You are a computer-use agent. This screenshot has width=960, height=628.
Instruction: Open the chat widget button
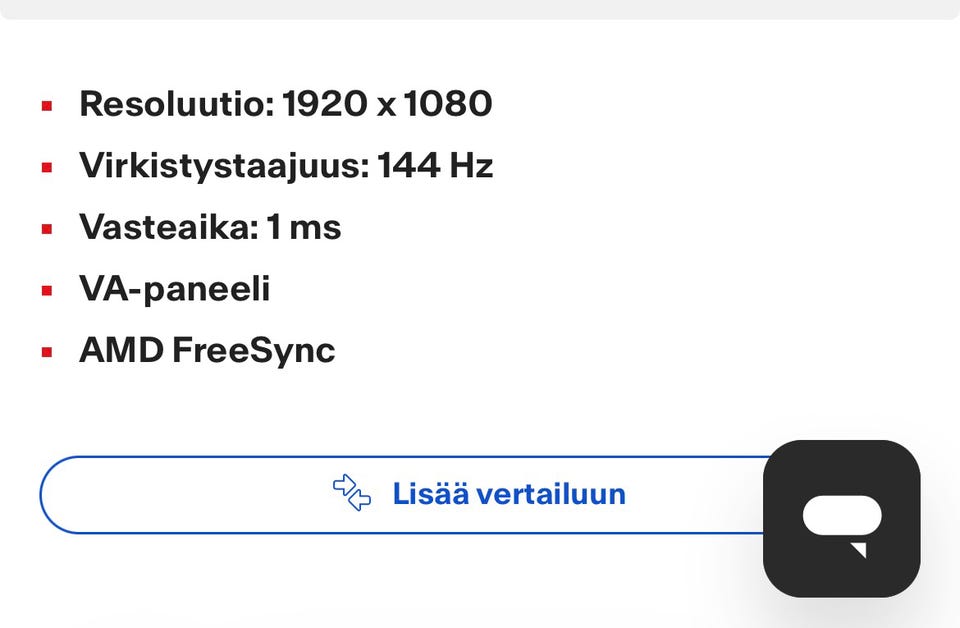click(x=841, y=518)
